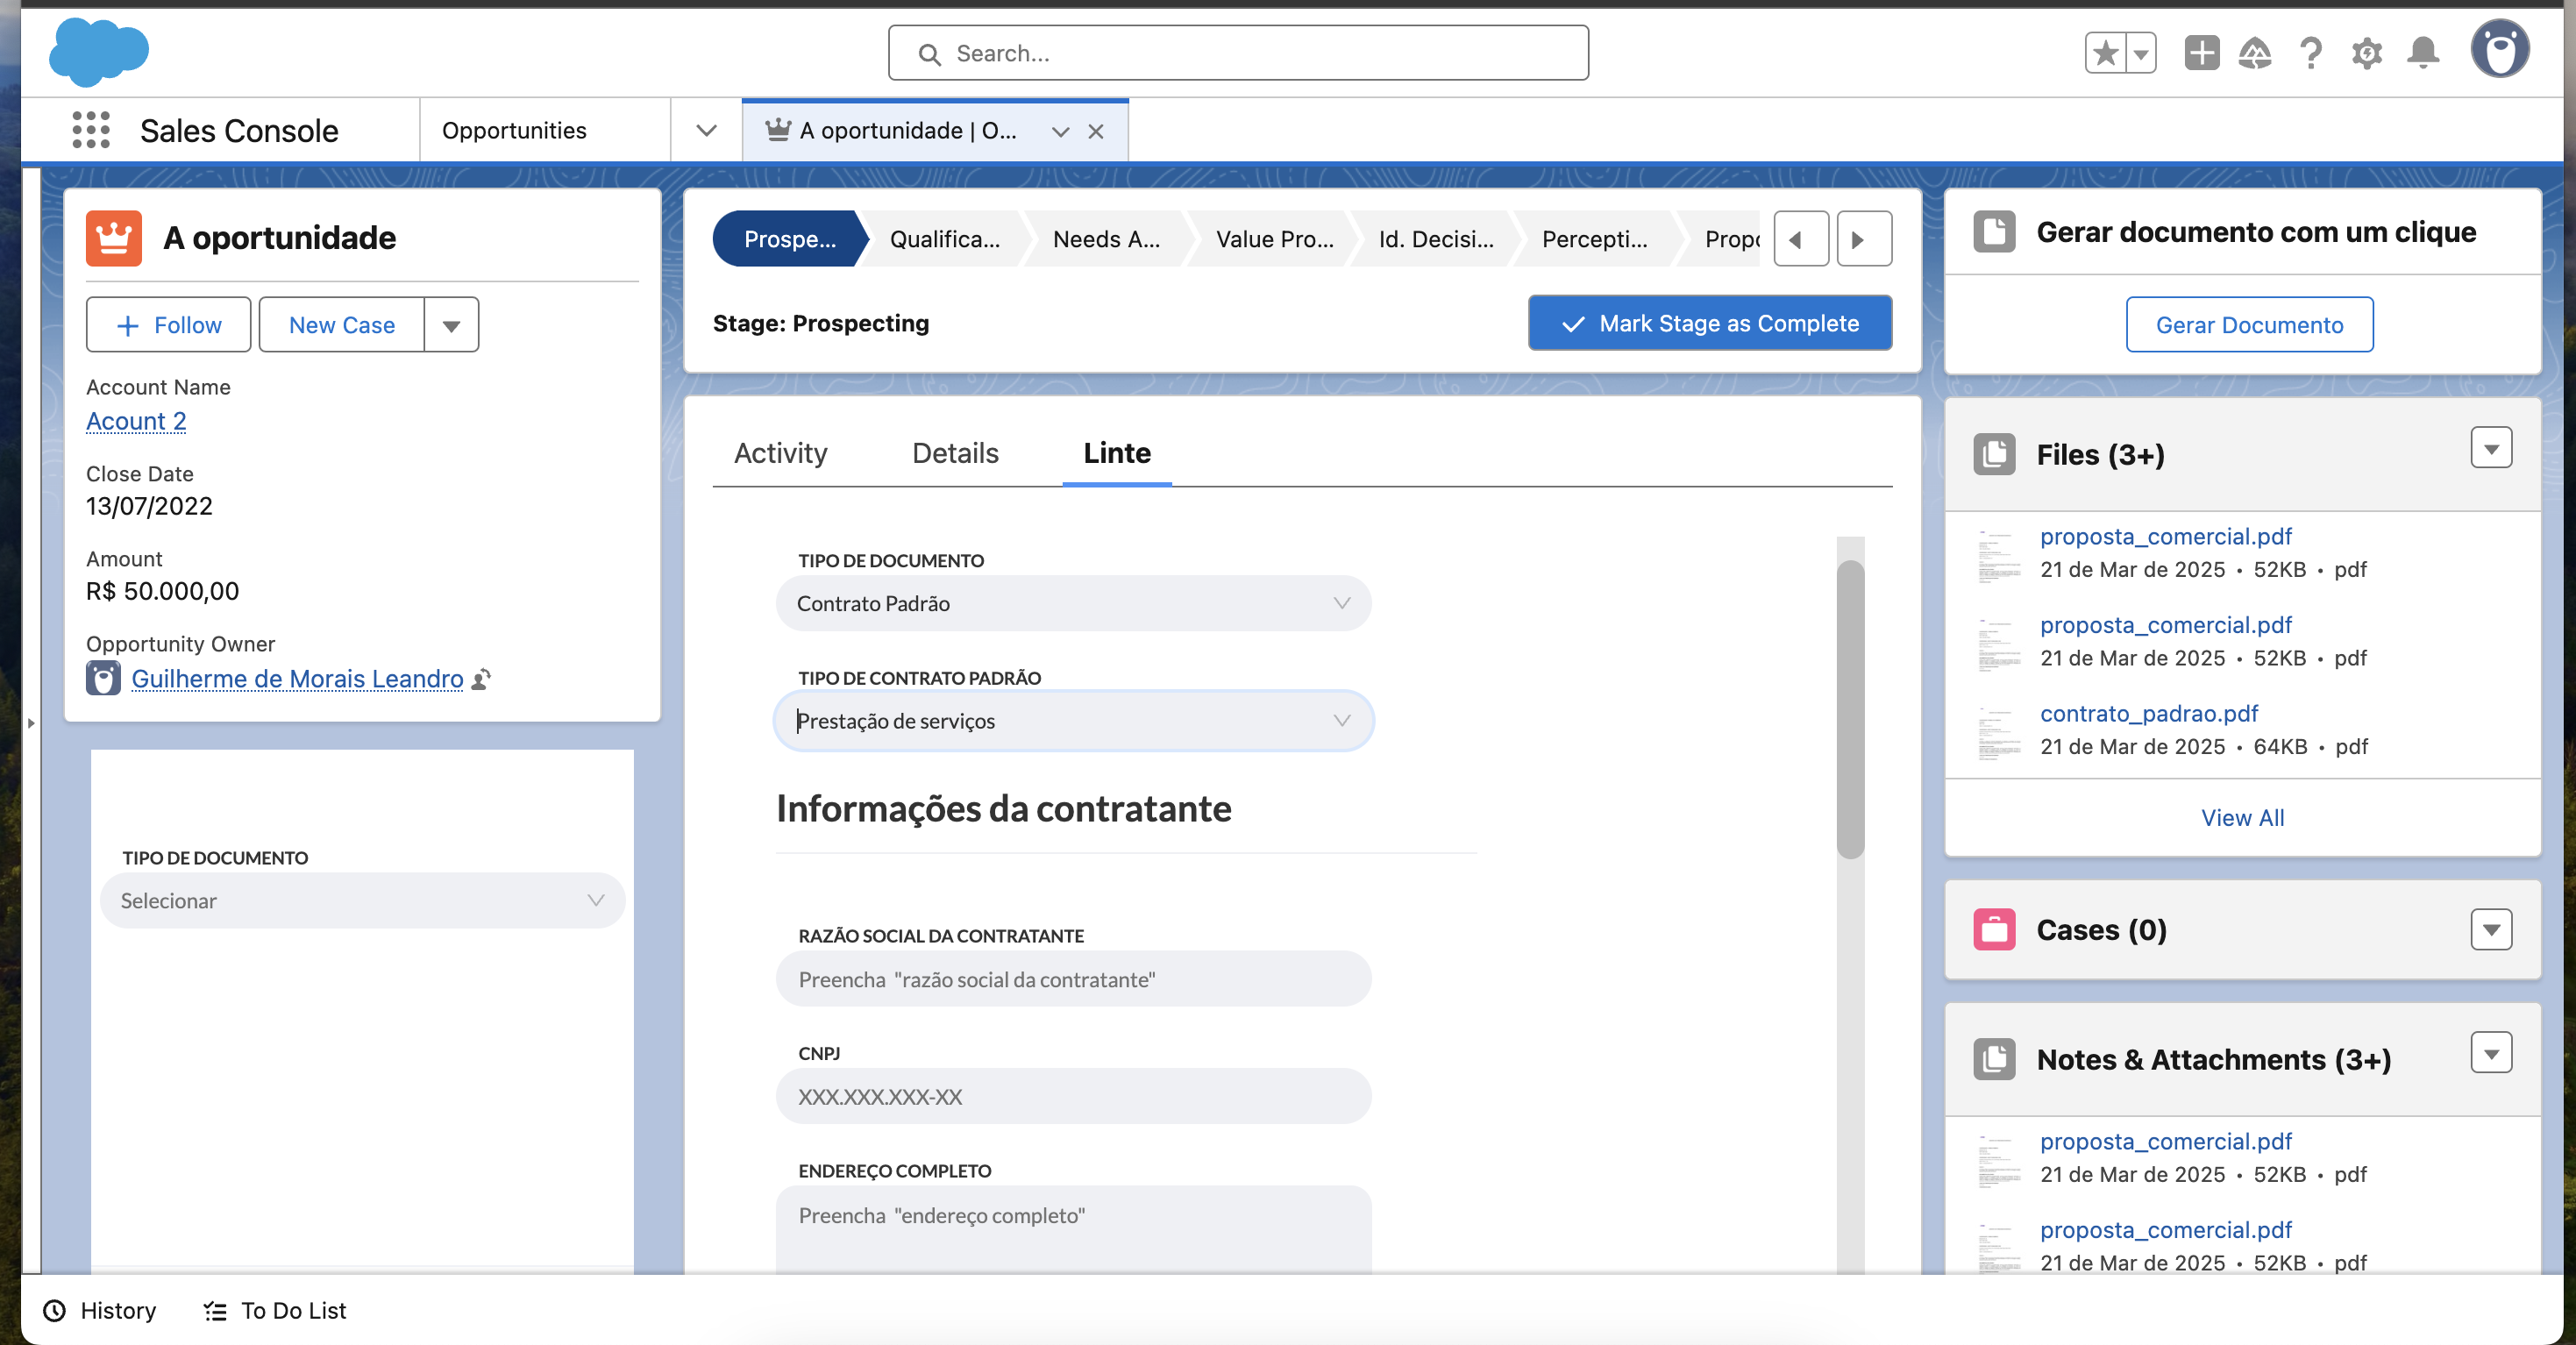Select the Qualification stage in the path
The width and height of the screenshot is (2576, 1345).
coord(944,239)
